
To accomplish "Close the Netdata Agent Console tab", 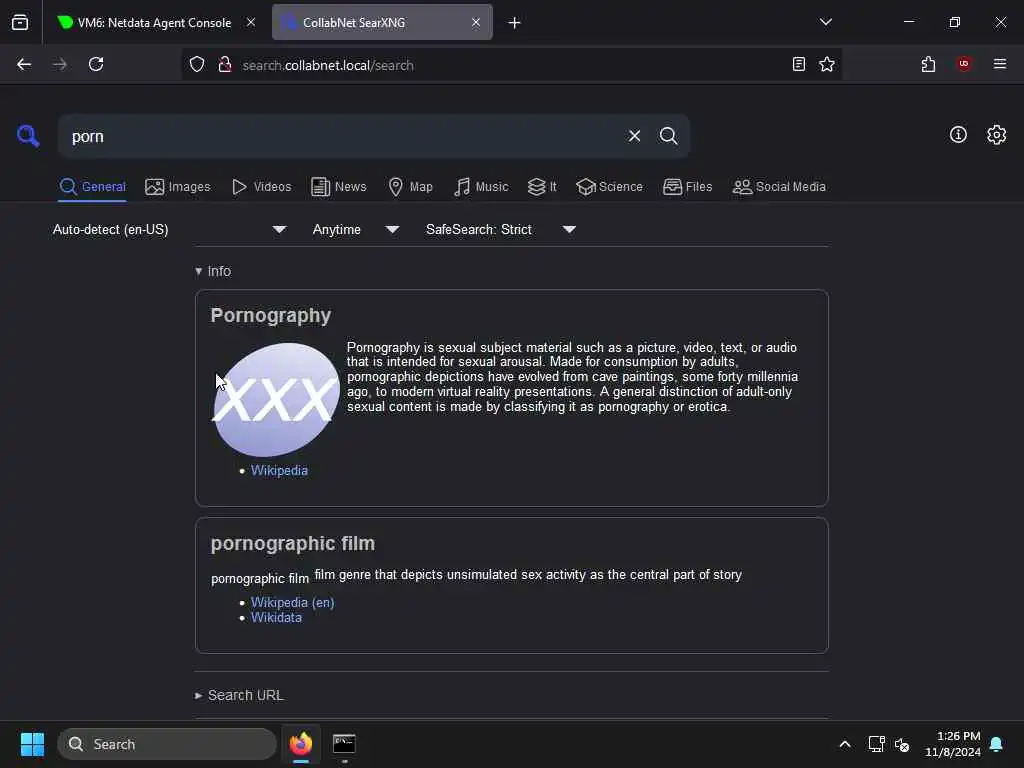I will coord(251,22).
